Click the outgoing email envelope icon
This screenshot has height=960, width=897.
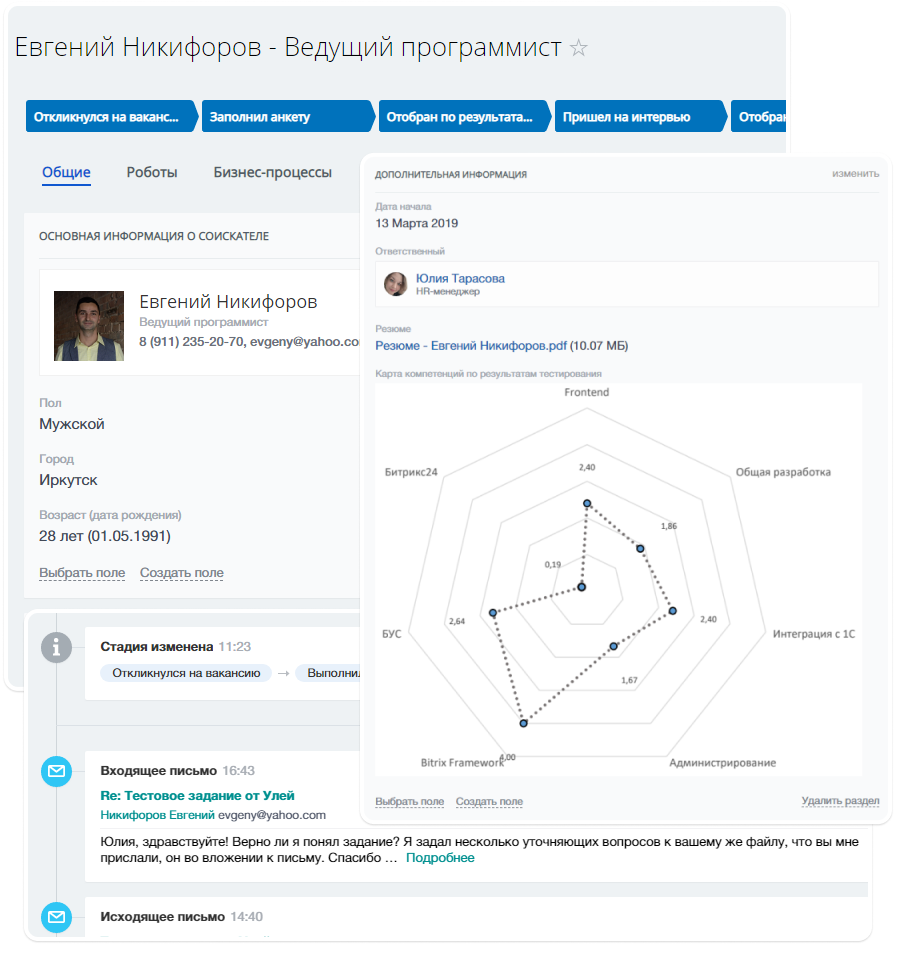(x=57, y=917)
